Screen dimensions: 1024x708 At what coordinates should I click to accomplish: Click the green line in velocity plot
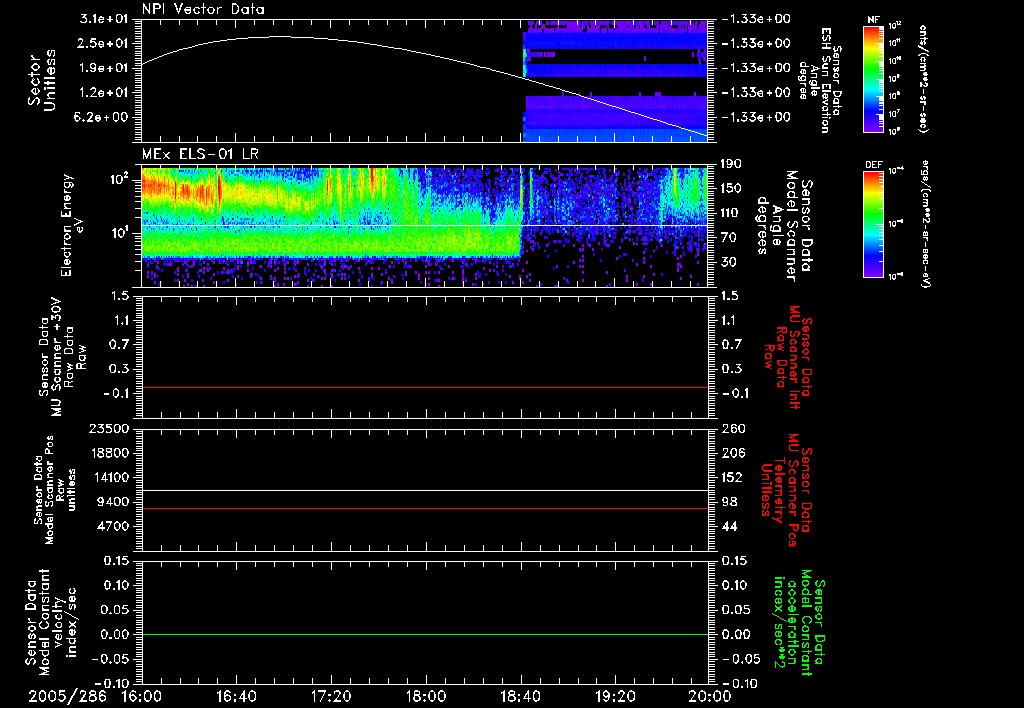(425, 634)
